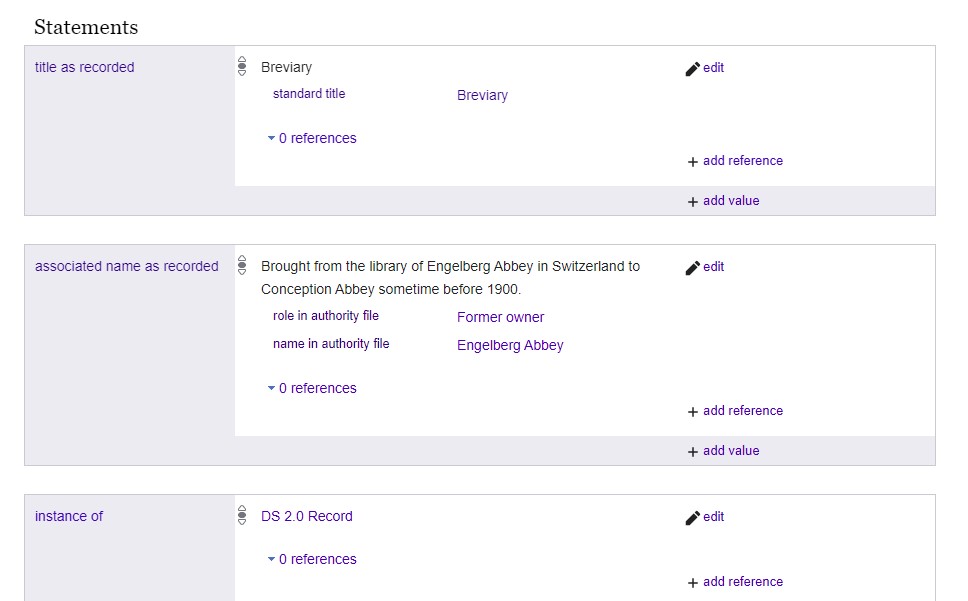The width and height of the screenshot is (968, 601).
Task: Open the associated name as recorded property
Action: pos(127,266)
